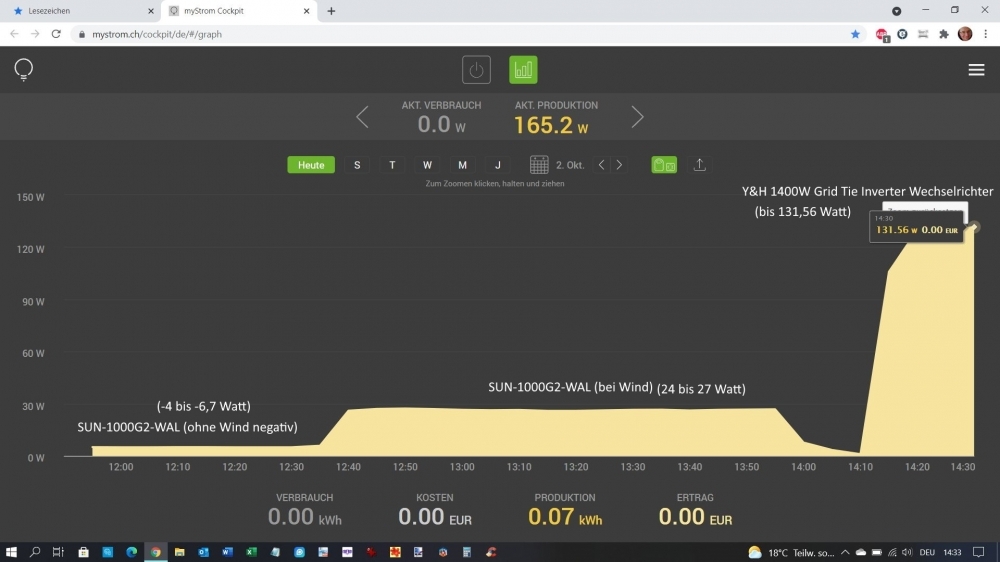Reload the page in Chrome
Screen dimensions: 1000x562
click(56, 34)
